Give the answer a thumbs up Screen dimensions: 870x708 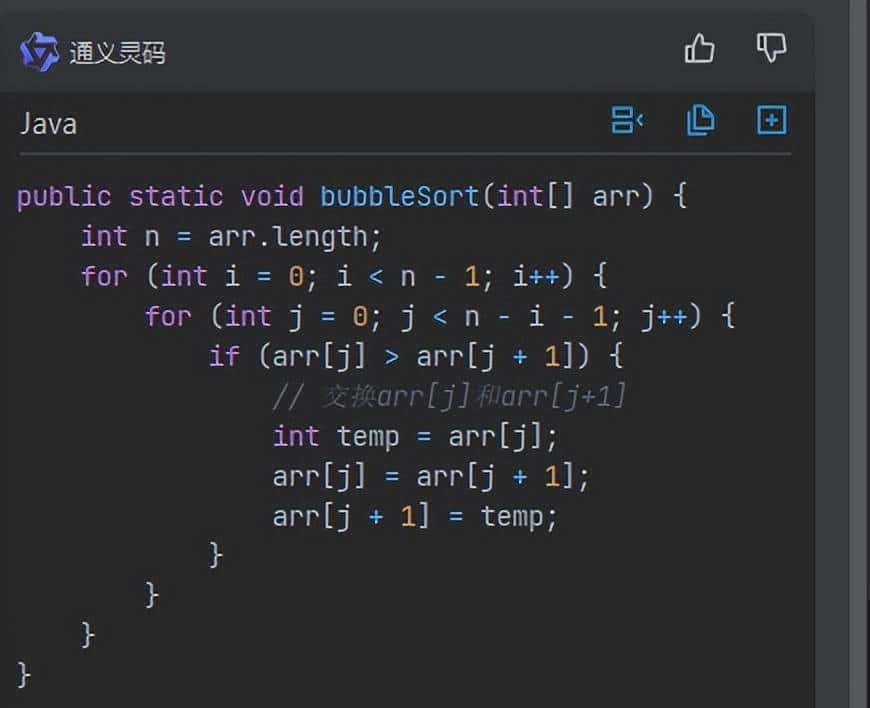699,48
